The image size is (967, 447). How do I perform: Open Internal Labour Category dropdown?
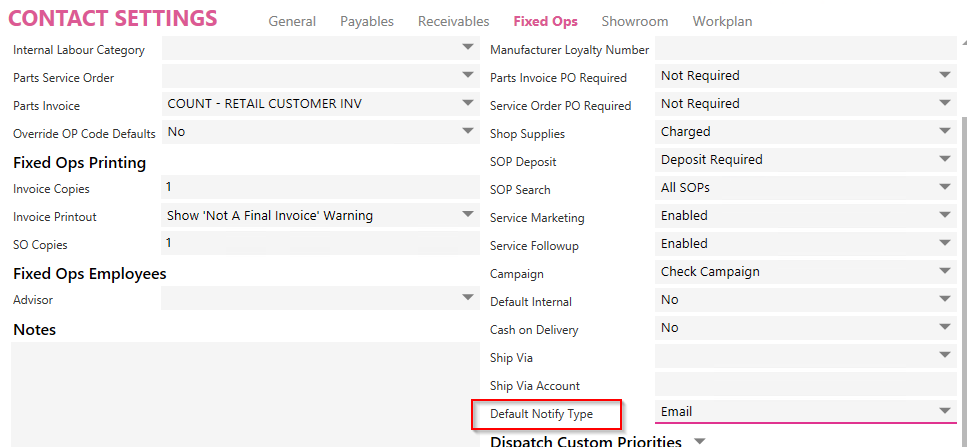point(320,48)
